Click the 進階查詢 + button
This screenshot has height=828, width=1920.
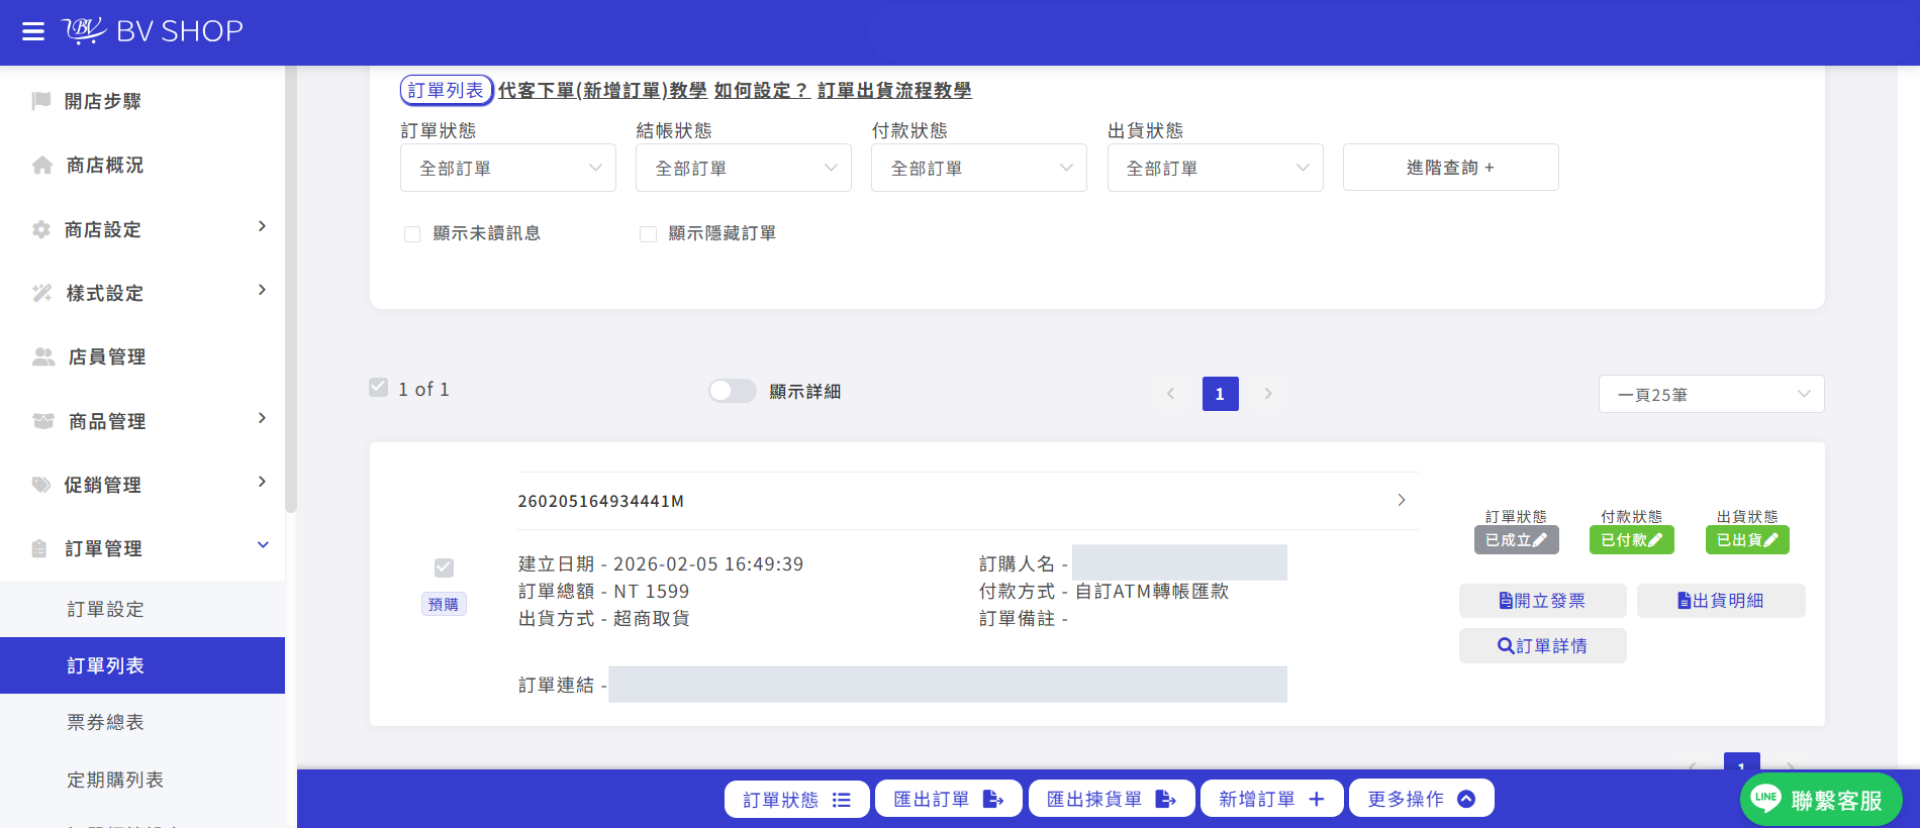(x=1450, y=167)
